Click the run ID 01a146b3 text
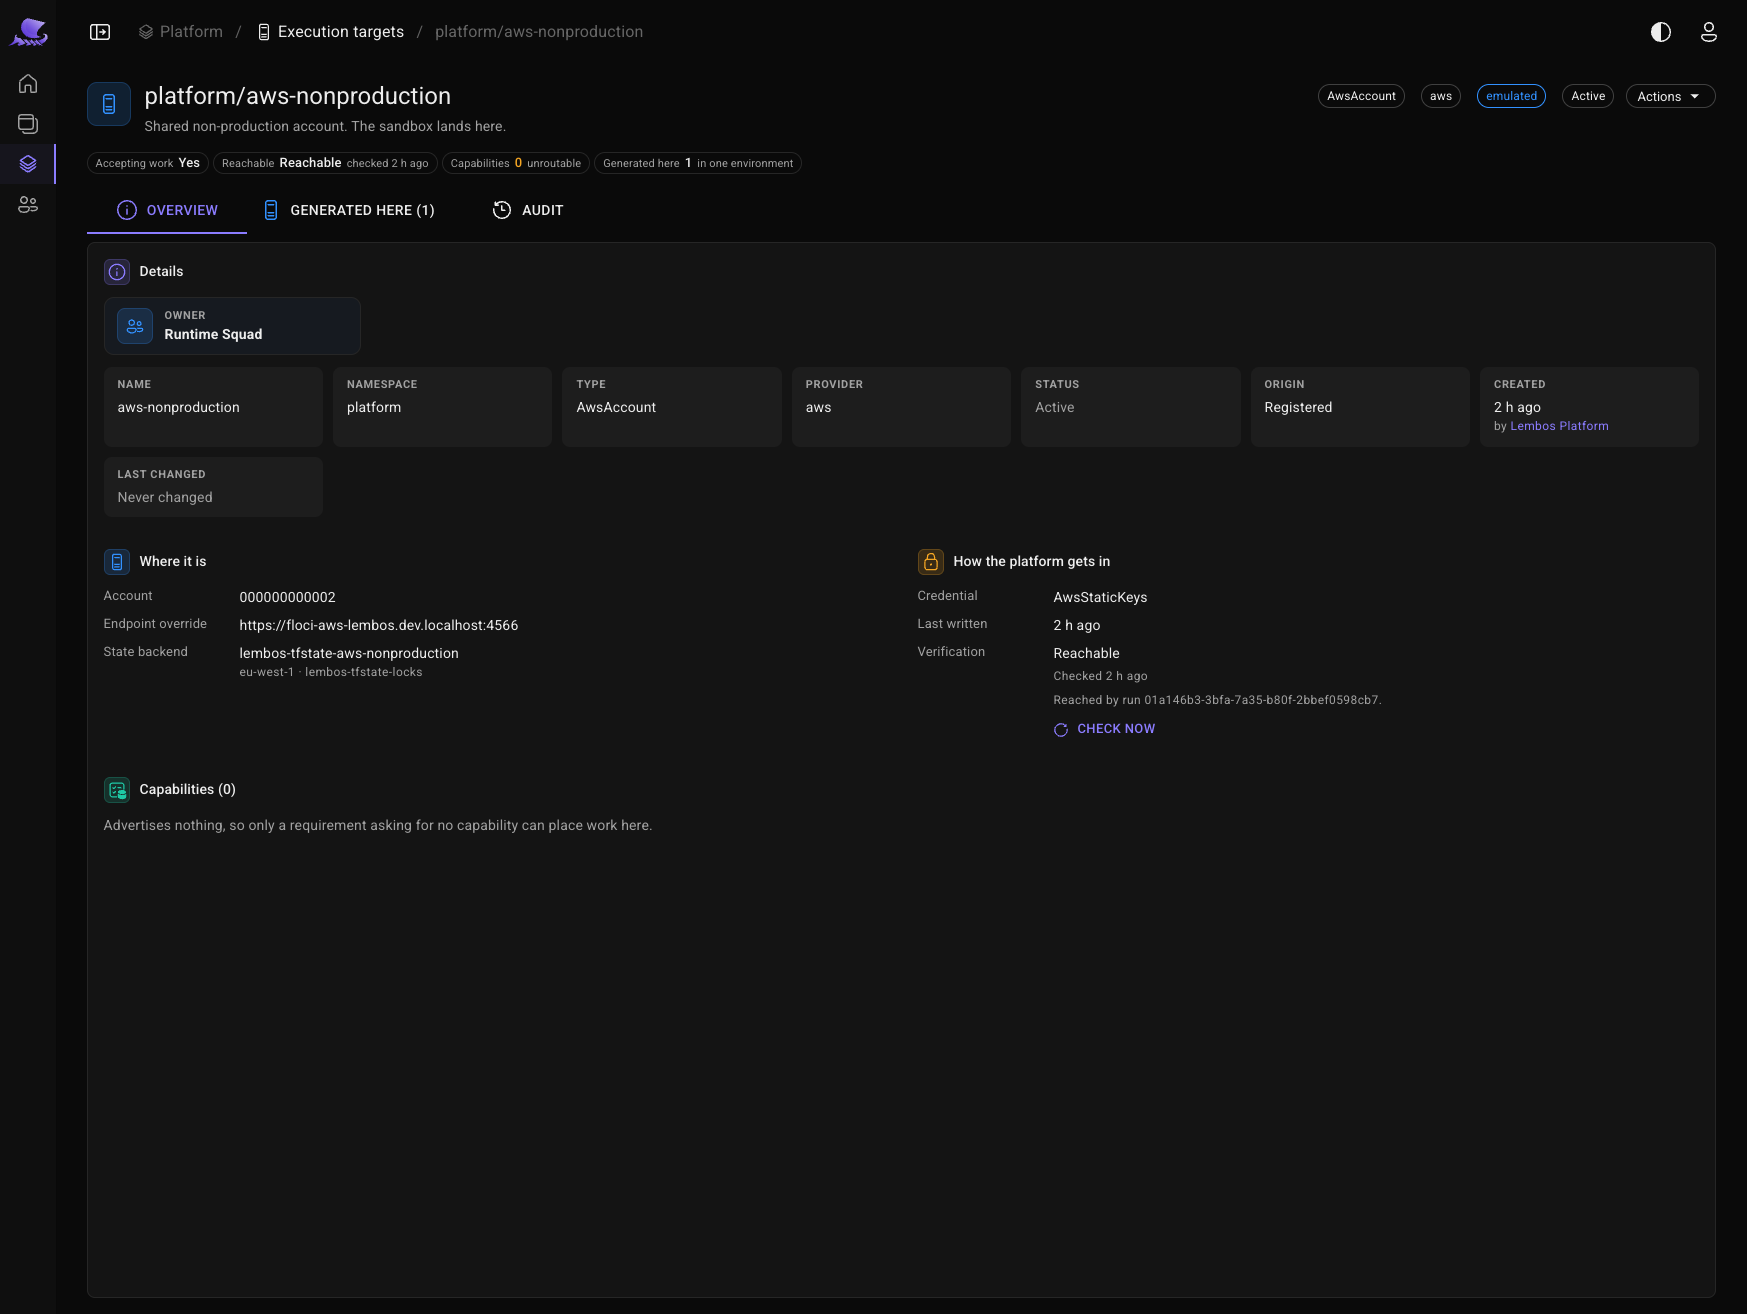Viewport: 1747px width, 1314px height. click(1262, 700)
